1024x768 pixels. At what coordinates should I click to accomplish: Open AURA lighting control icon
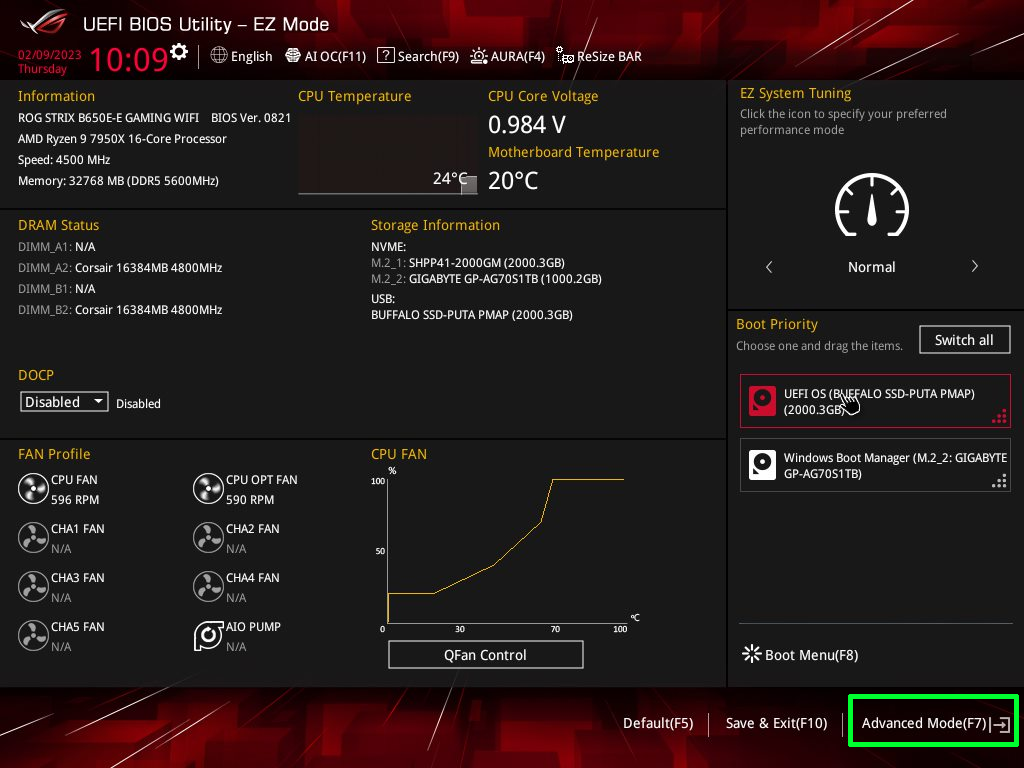(478, 56)
